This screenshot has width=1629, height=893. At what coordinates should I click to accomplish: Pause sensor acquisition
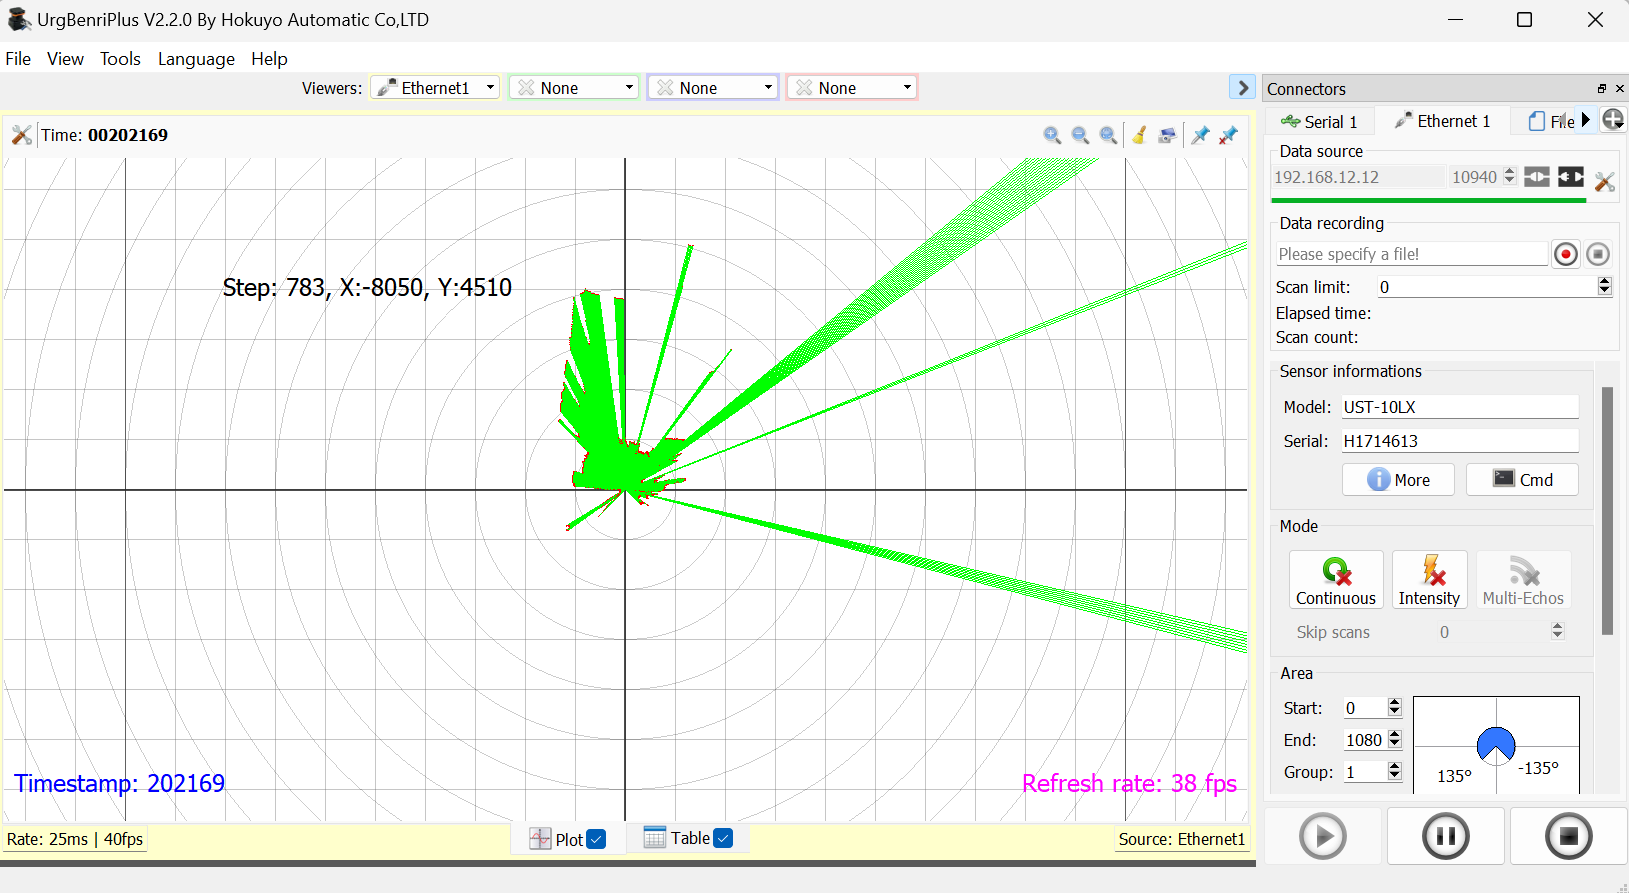[x=1445, y=836]
